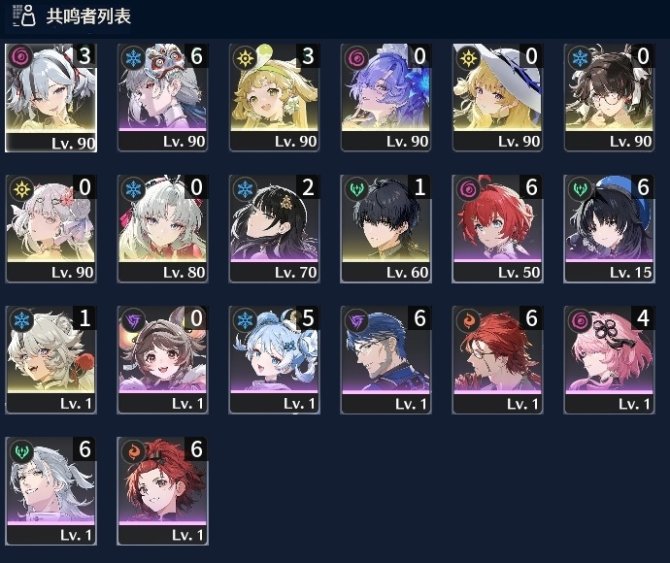The height and width of the screenshot is (563, 670).
Task: Click the spectro sun icon on white-hat card
Action: click(x=468, y=58)
